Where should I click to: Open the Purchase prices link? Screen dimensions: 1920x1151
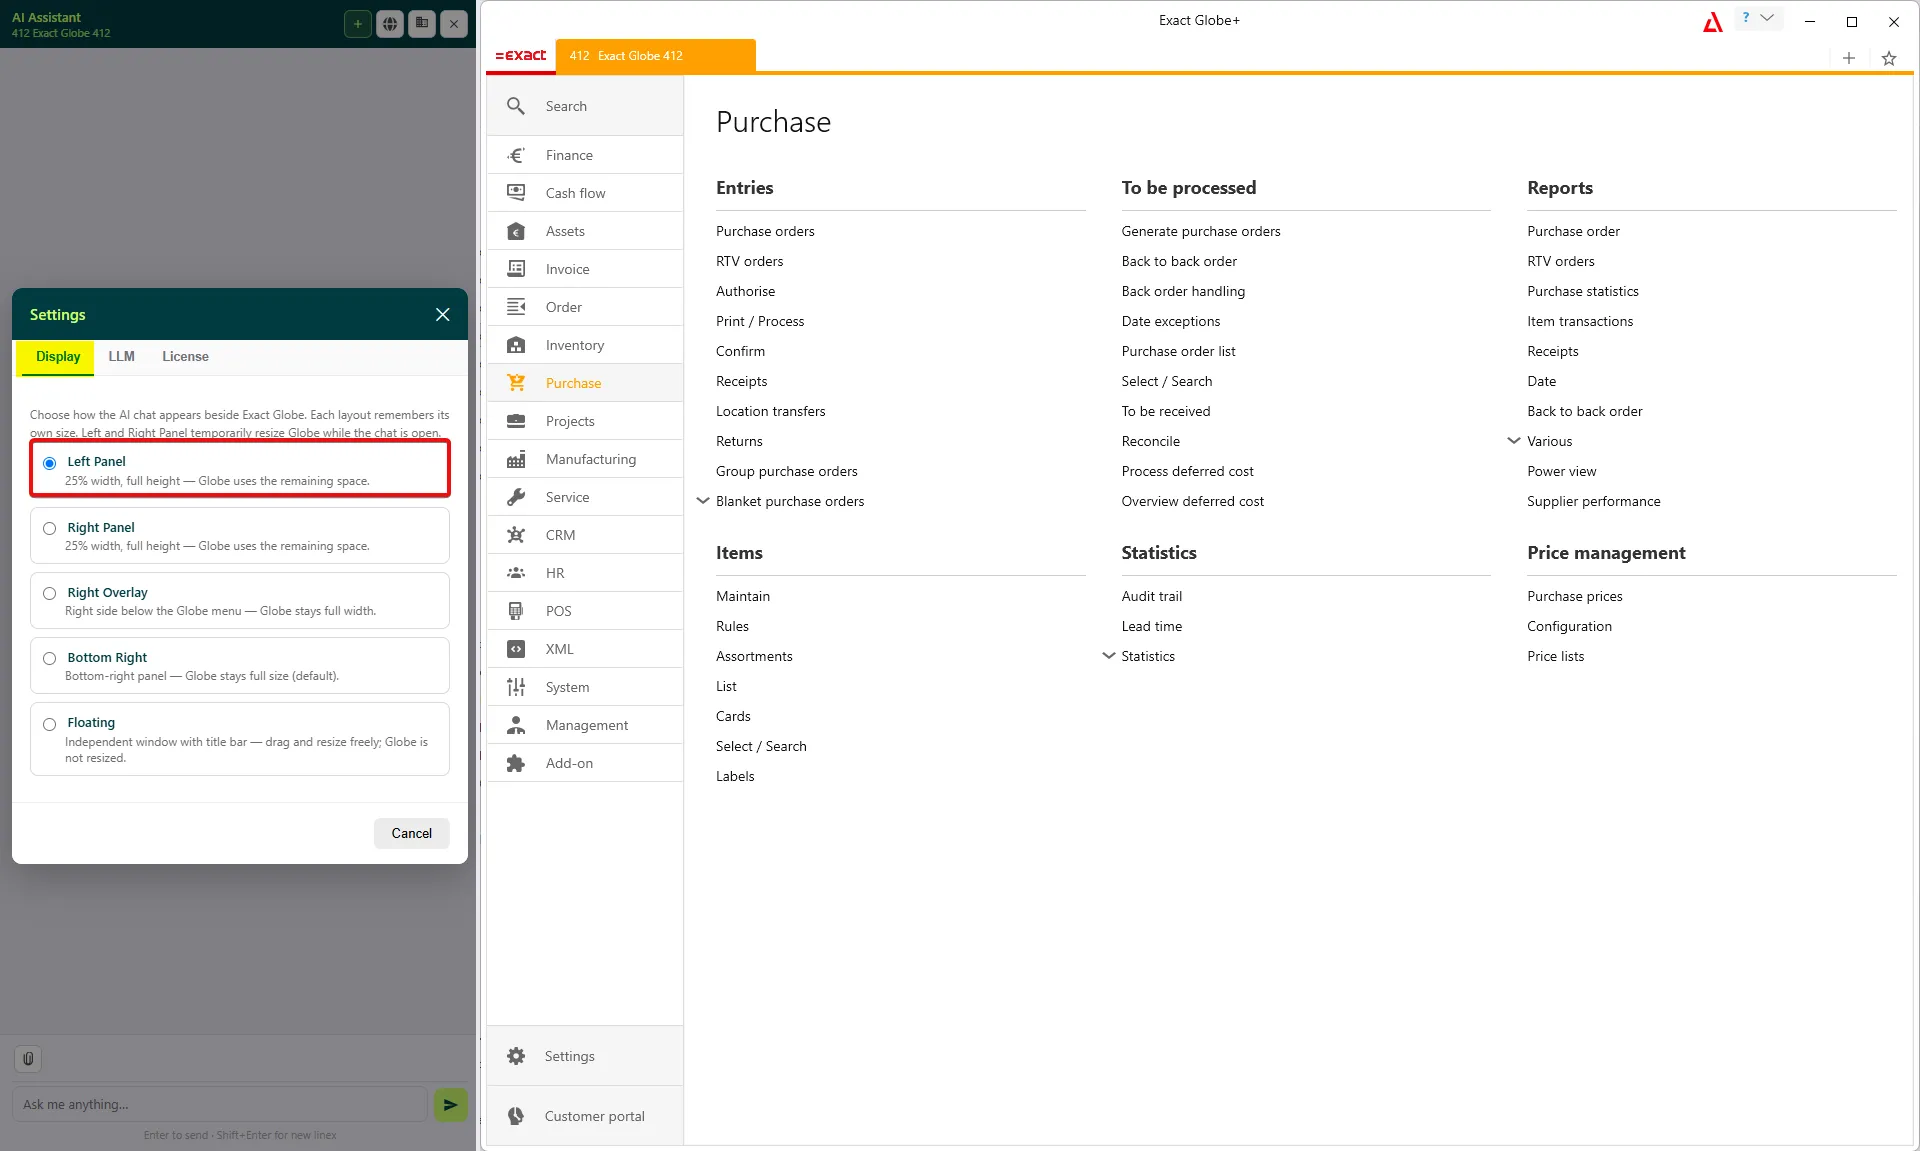tap(1575, 596)
